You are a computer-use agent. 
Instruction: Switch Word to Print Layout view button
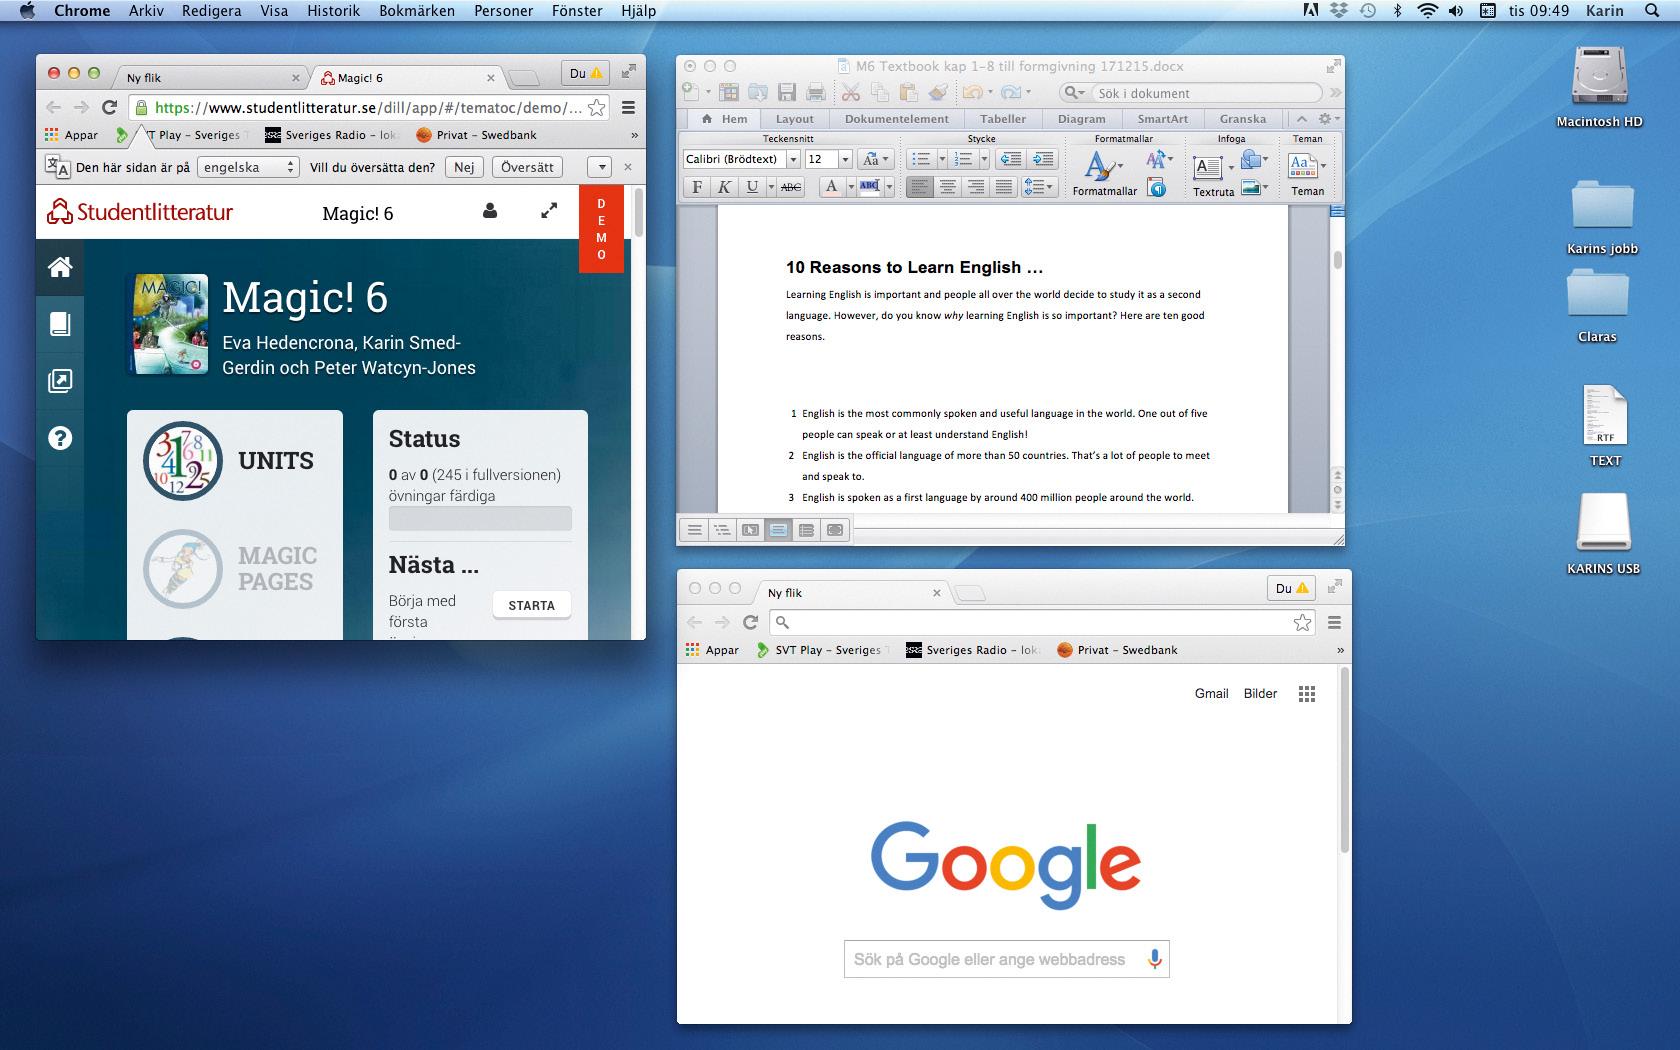click(x=778, y=530)
